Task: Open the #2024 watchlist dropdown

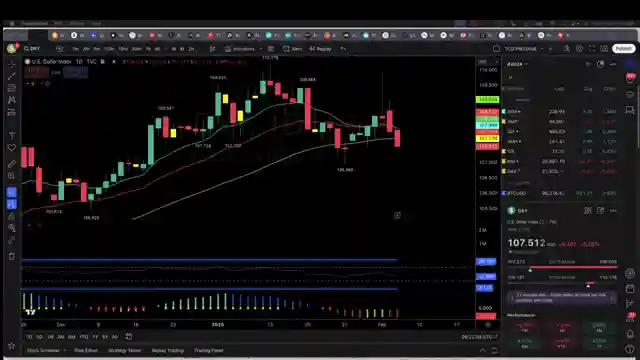Action: pyautogui.click(x=517, y=64)
